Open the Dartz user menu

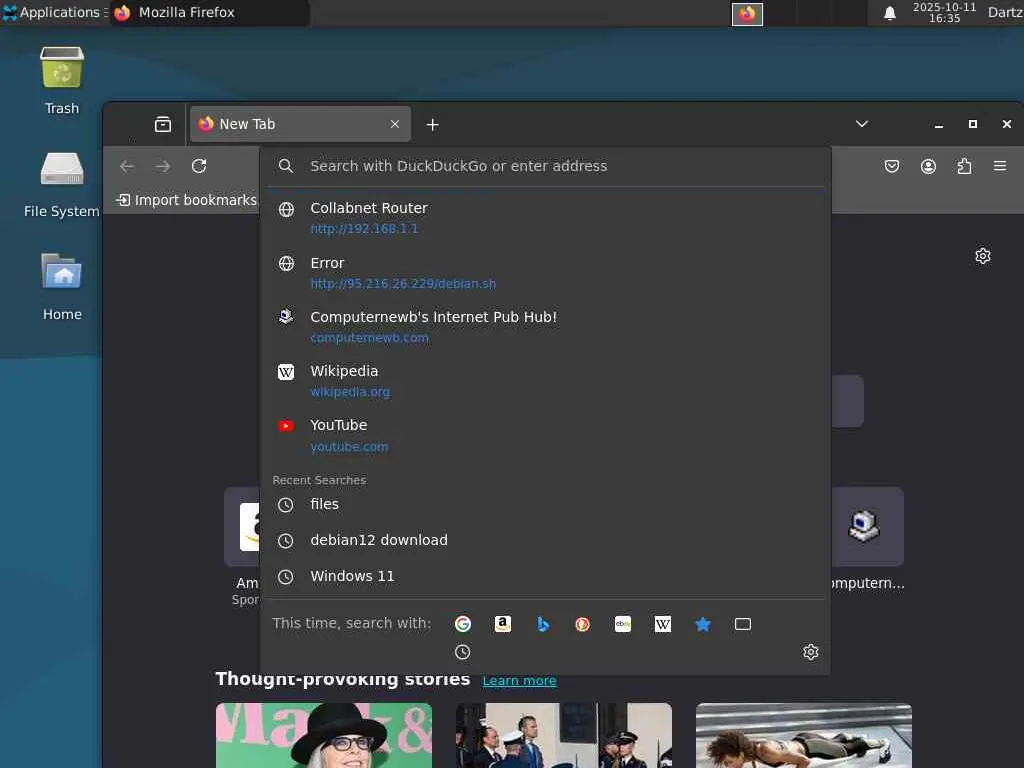coord(1005,12)
